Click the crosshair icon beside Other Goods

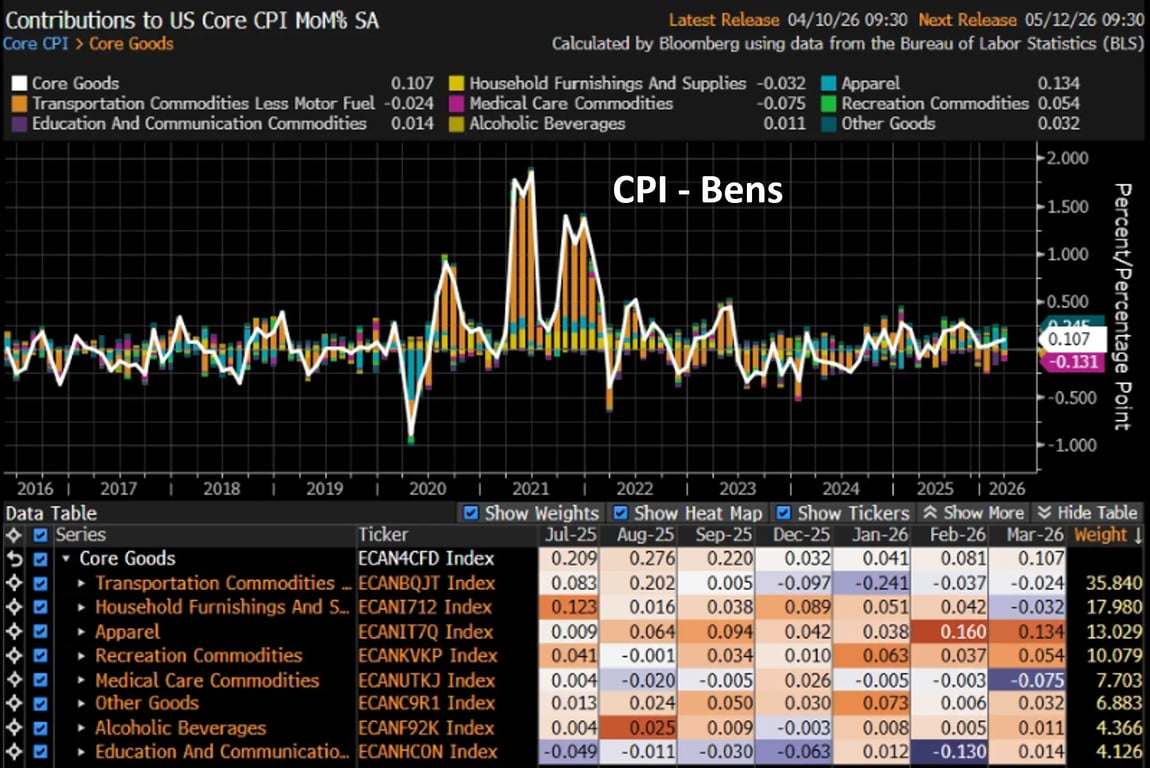pyautogui.click(x=13, y=704)
